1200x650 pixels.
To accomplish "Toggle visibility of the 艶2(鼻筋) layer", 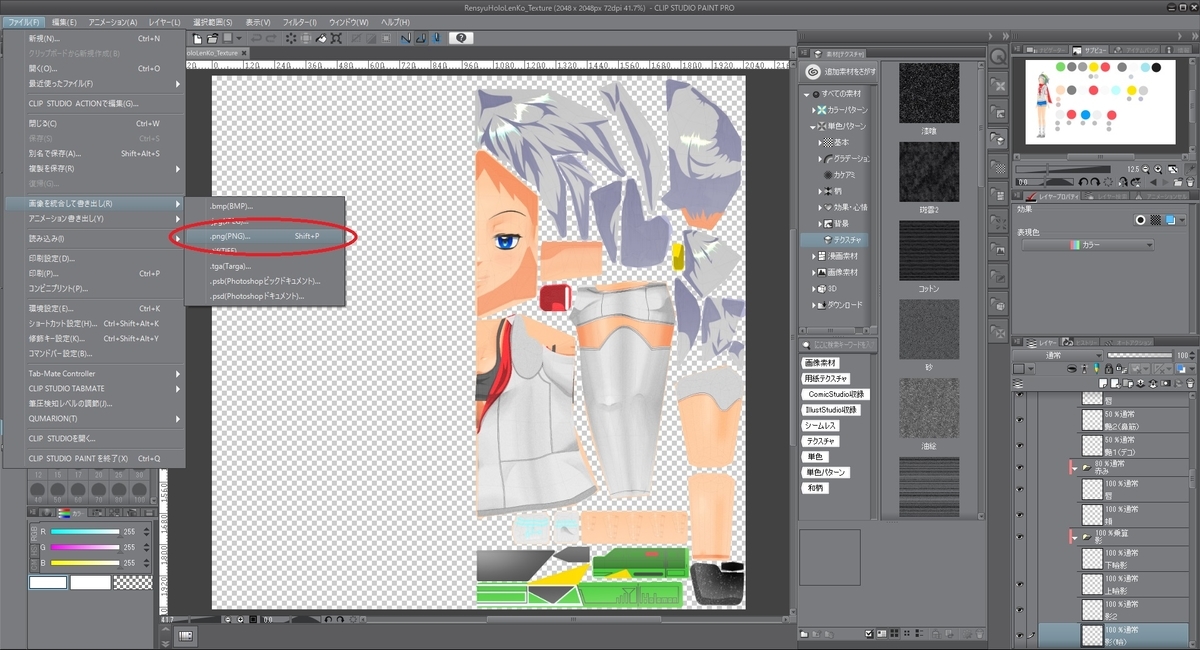I will [x=1020, y=420].
